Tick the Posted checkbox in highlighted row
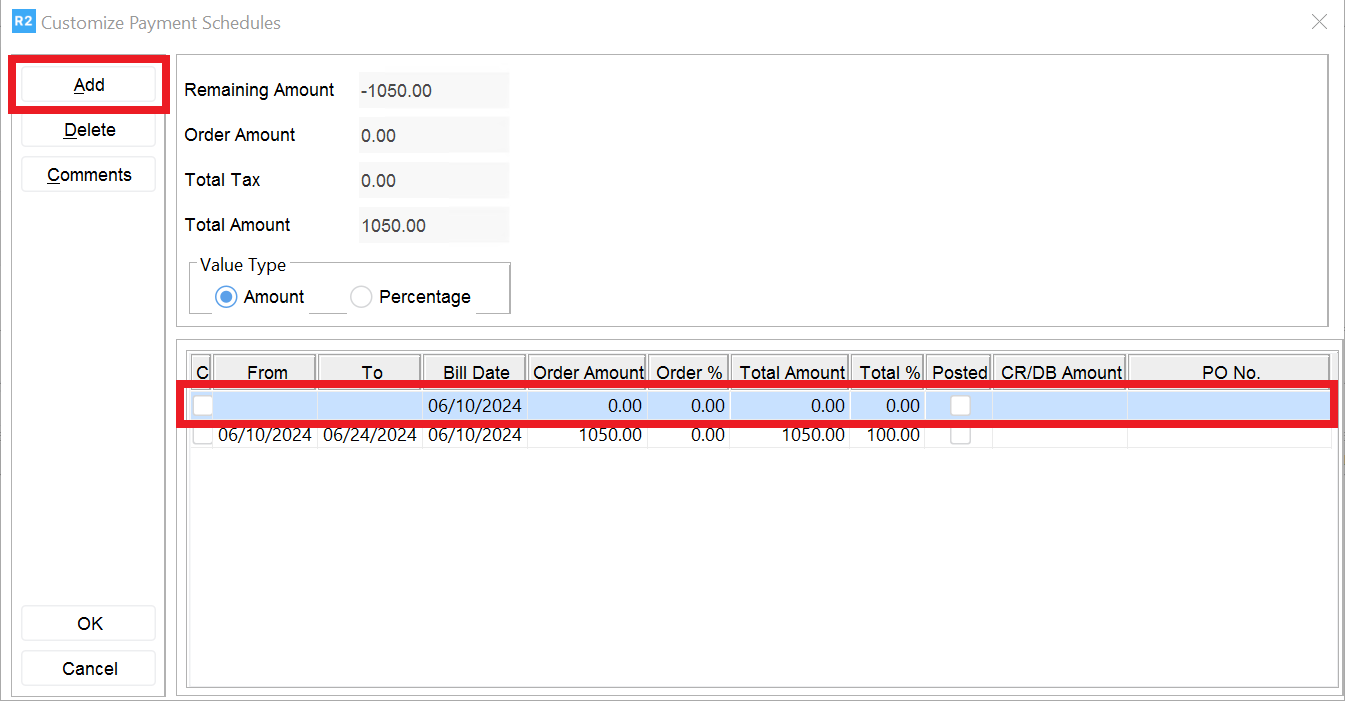The width and height of the screenshot is (1345, 701). 959,406
